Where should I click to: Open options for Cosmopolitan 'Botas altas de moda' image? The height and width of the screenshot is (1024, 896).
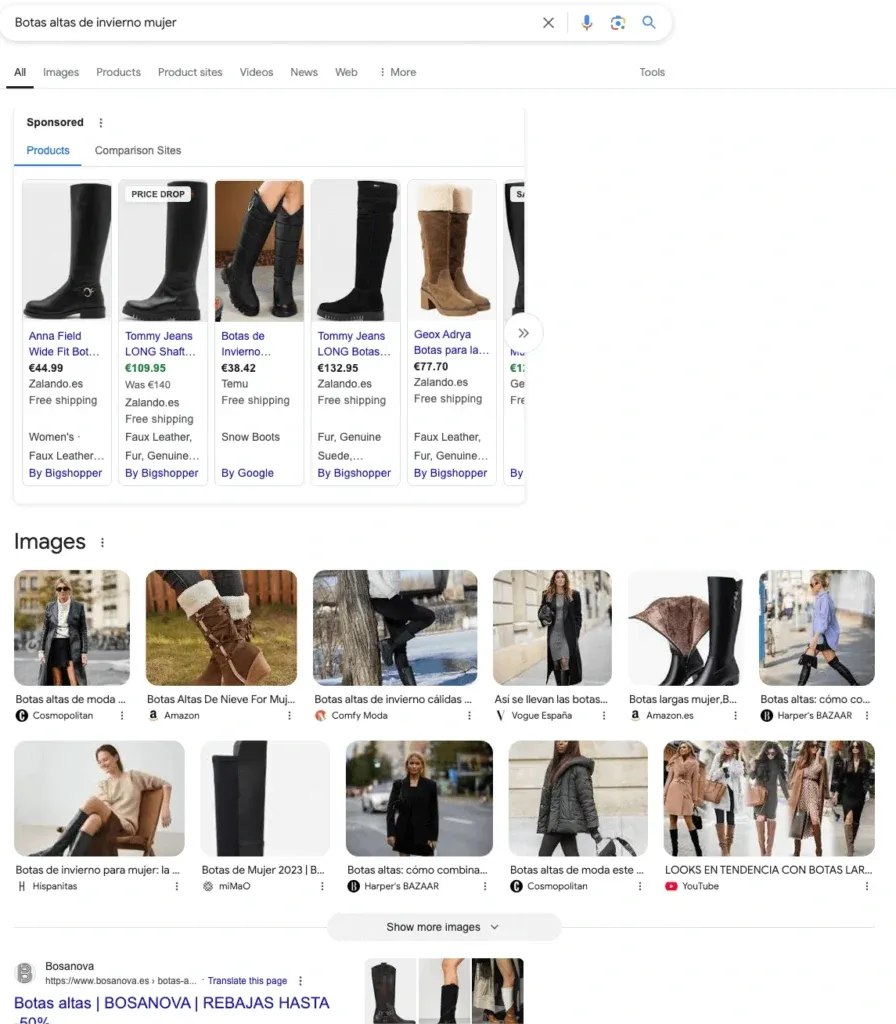pos(121,716)
